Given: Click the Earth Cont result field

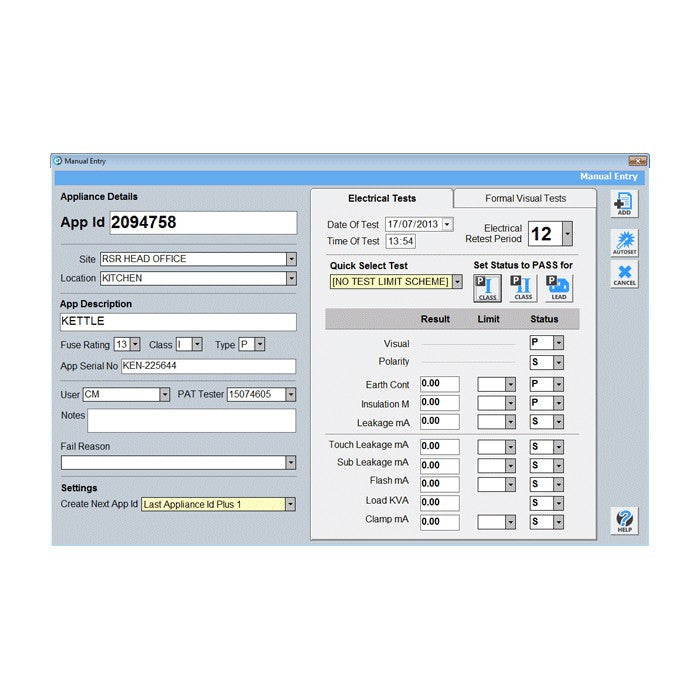Looking at the screenshot, I should click(x=439, y=384).
